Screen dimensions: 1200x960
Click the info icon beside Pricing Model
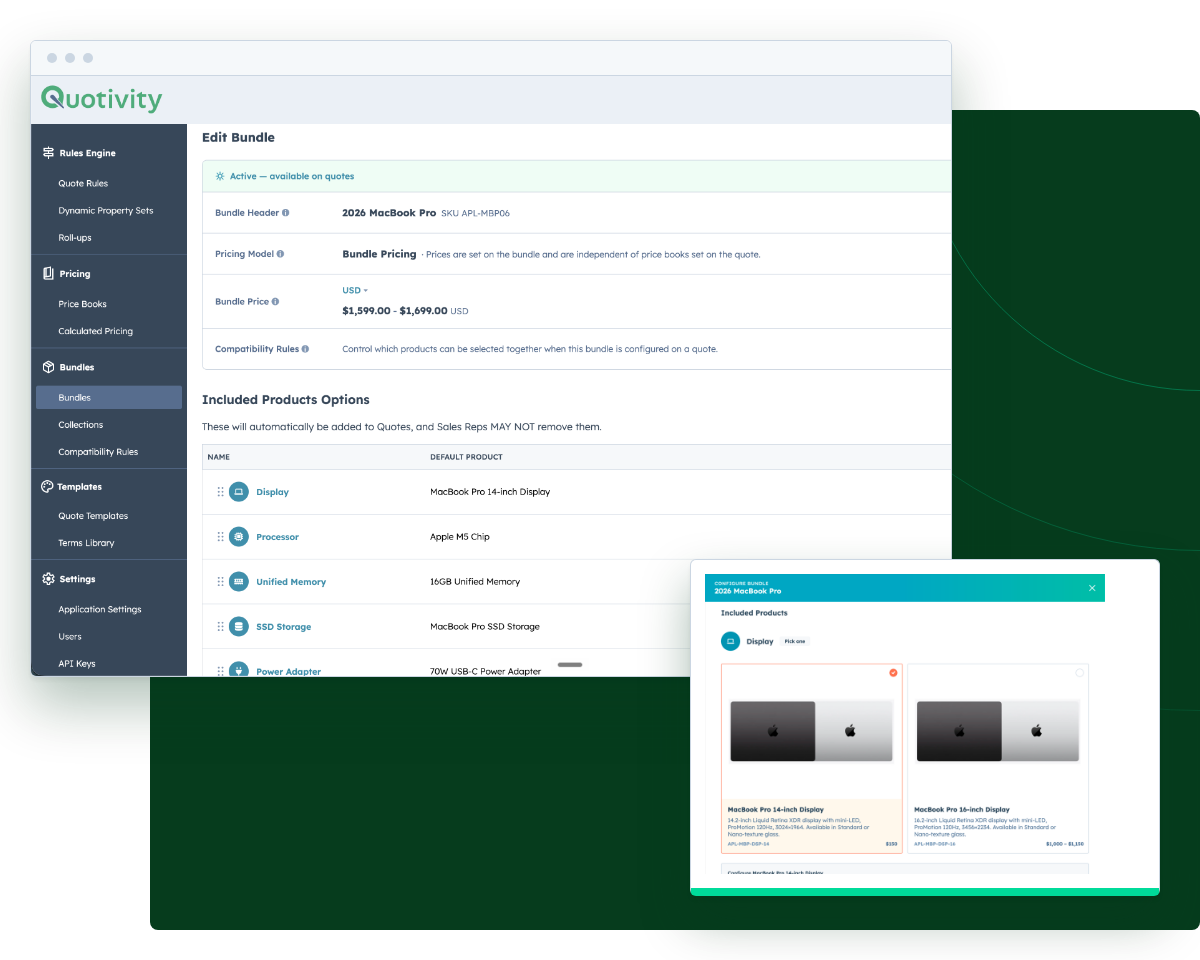[280, 254]
